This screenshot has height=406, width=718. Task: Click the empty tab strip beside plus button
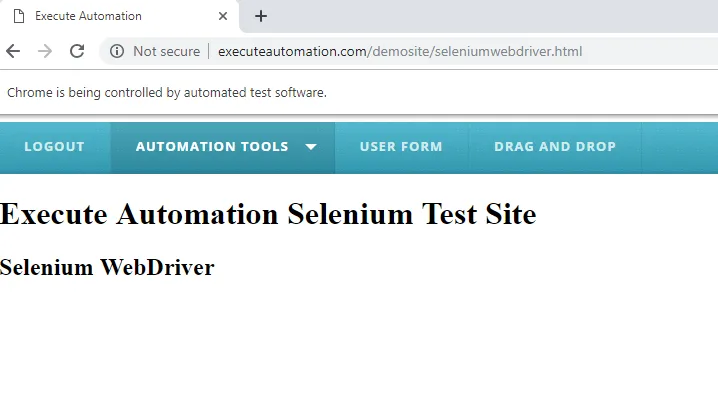click(480, 16)
